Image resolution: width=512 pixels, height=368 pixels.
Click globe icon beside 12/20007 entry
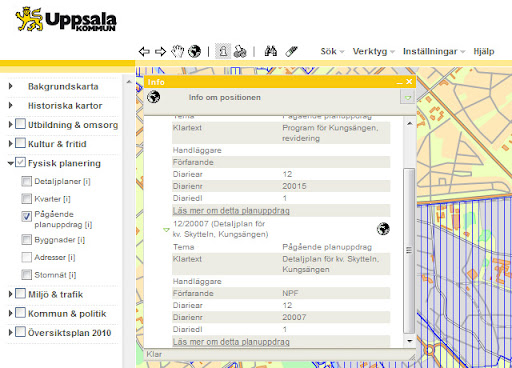point(383,229)
